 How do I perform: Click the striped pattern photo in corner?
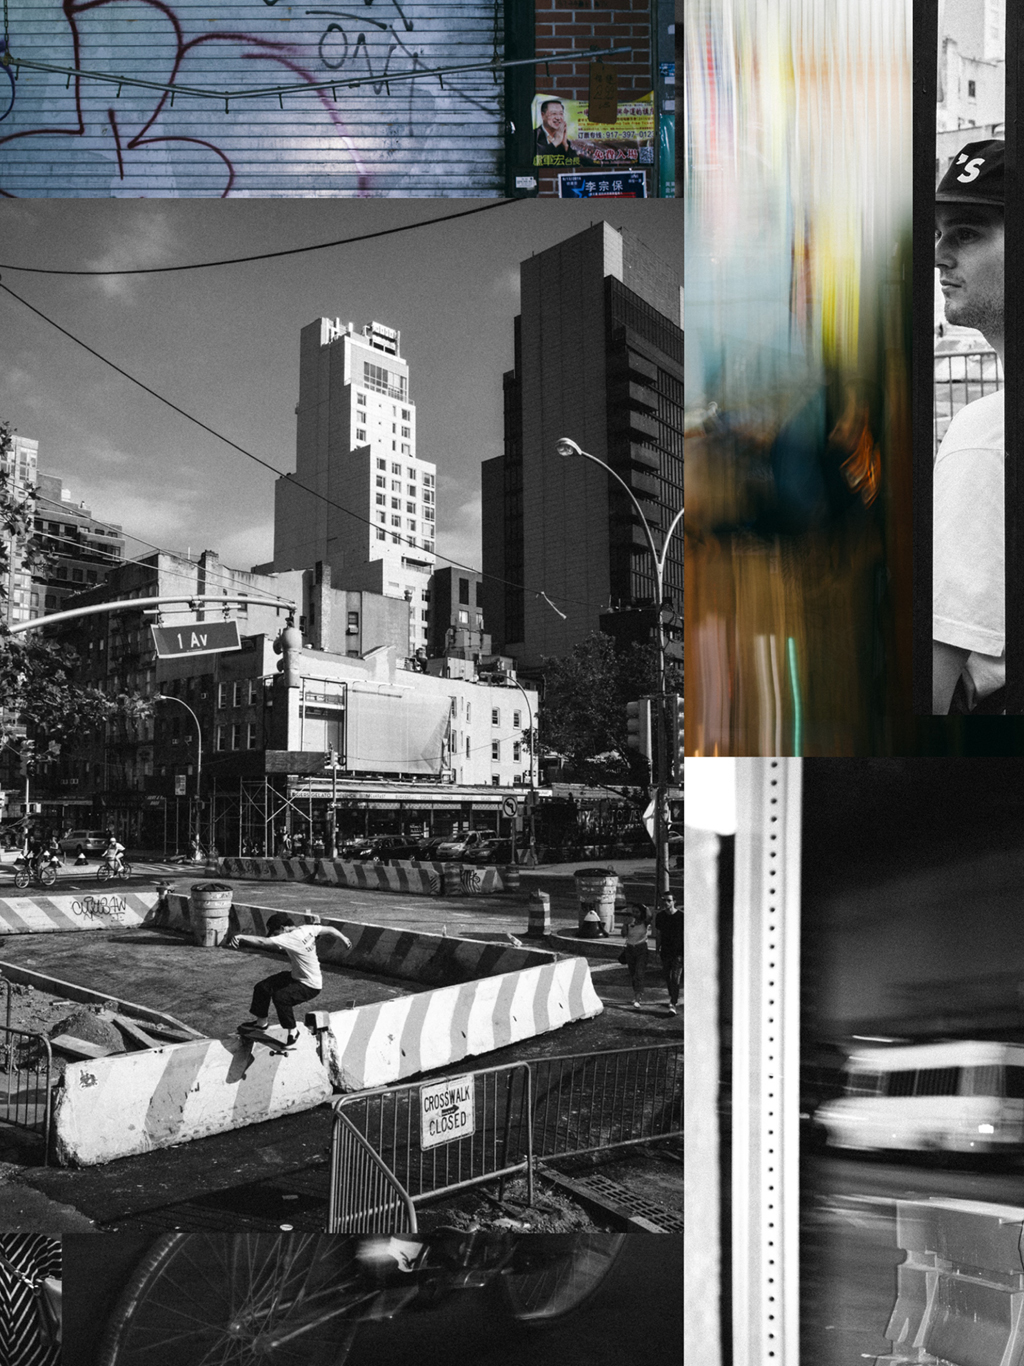pos(30,1298)
